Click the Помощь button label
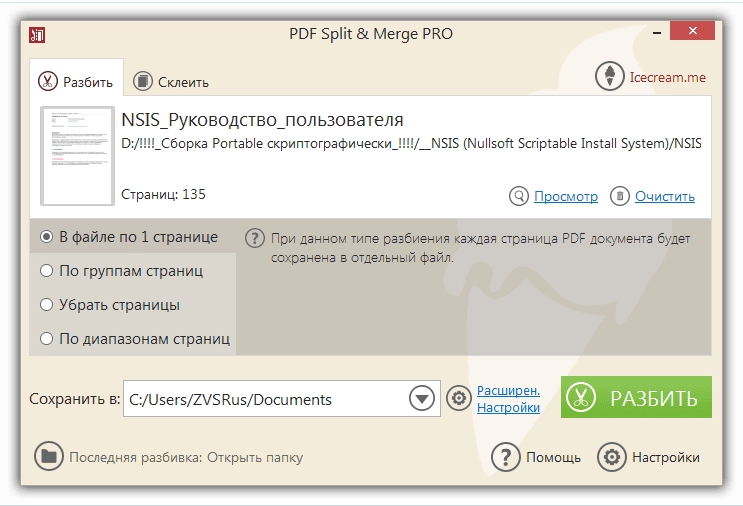The height and width of the screenshot is (506, 743). point(553,457)
